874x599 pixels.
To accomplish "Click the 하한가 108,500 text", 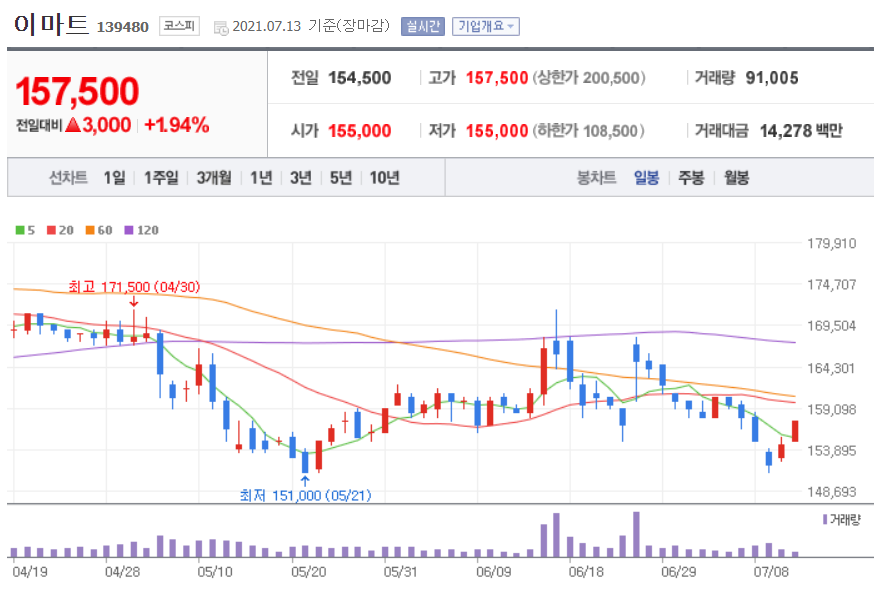I will click(589, 131).
